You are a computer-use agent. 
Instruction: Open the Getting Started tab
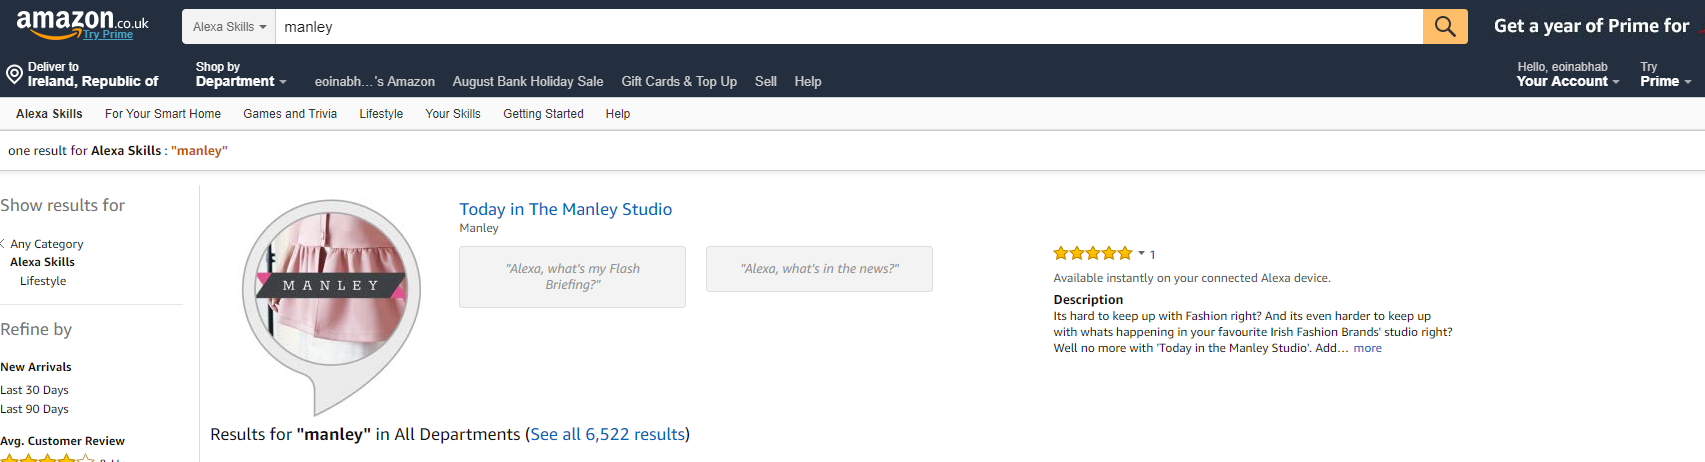[543, 114]
